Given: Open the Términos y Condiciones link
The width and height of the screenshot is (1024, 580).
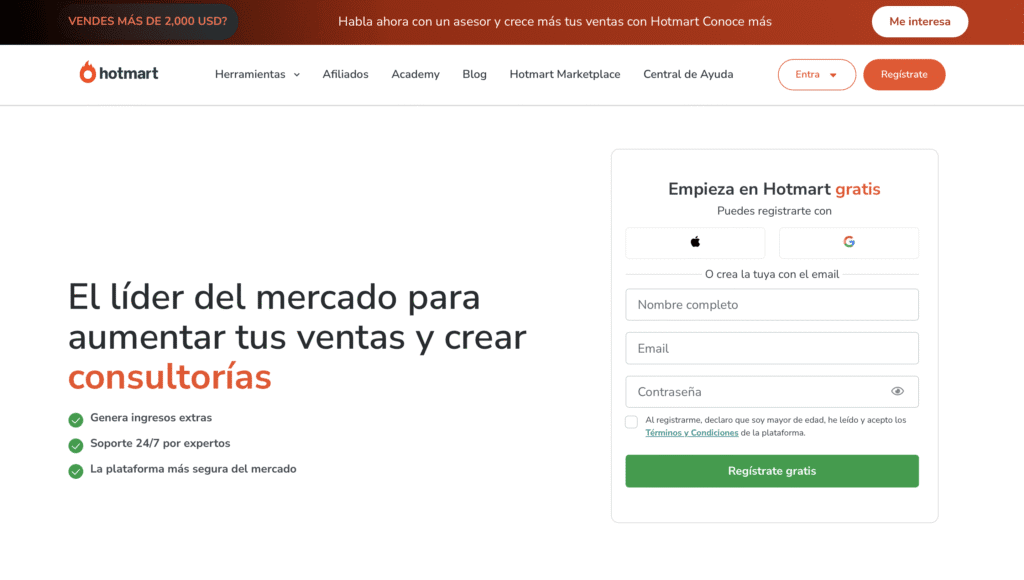Looking at the screenshot, I should click(x=692, y=433).
